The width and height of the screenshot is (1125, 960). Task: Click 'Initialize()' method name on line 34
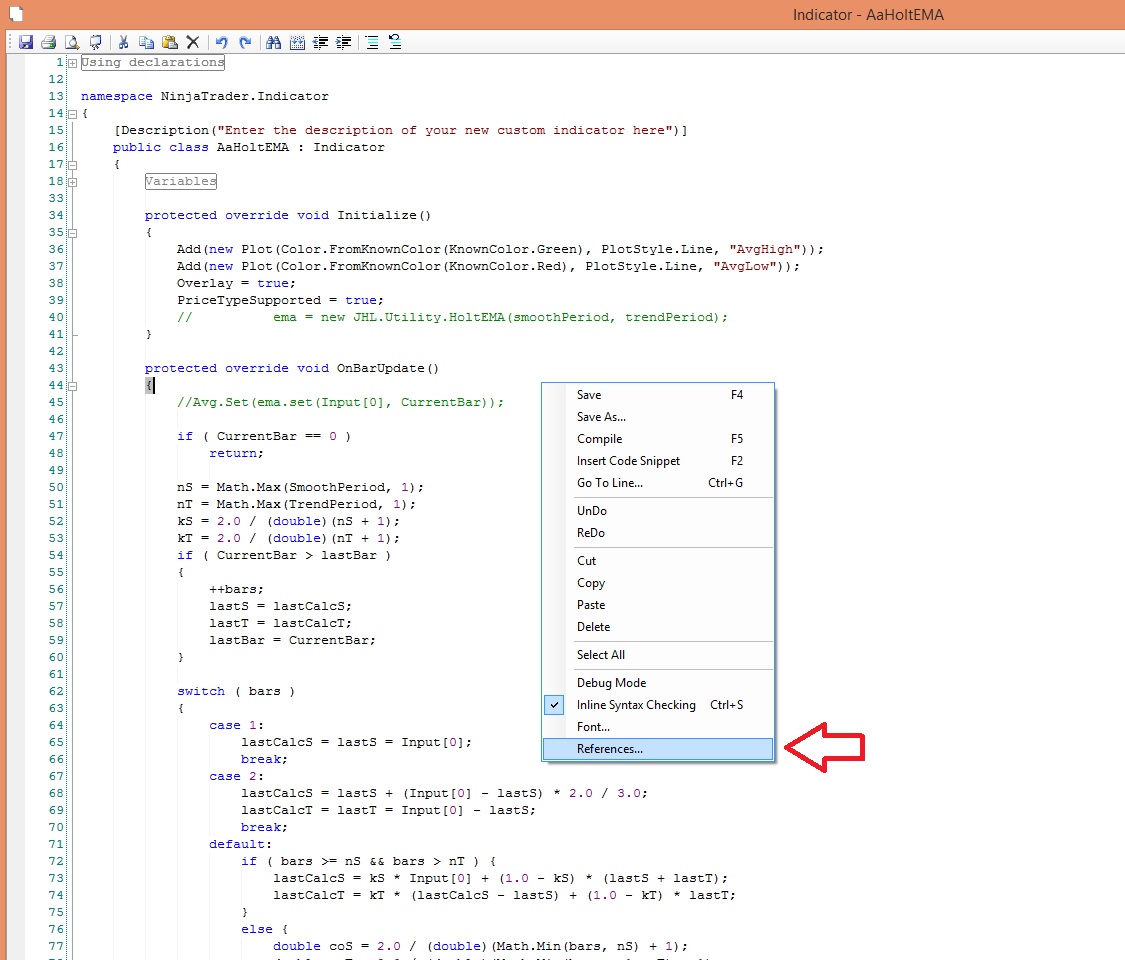pos(384,215)
